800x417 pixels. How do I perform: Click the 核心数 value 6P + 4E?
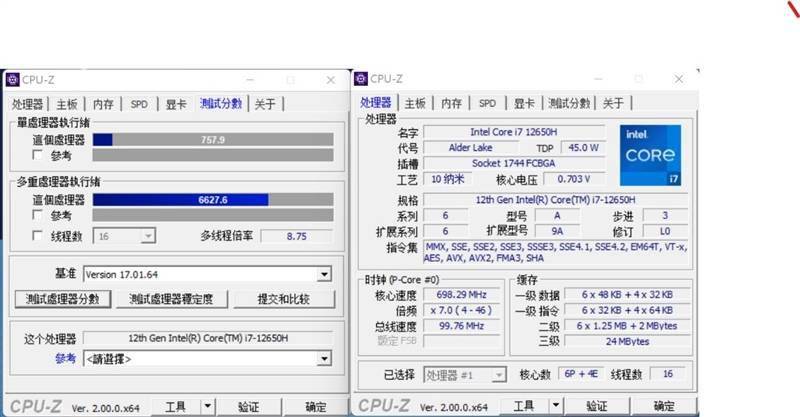[581, 374]
